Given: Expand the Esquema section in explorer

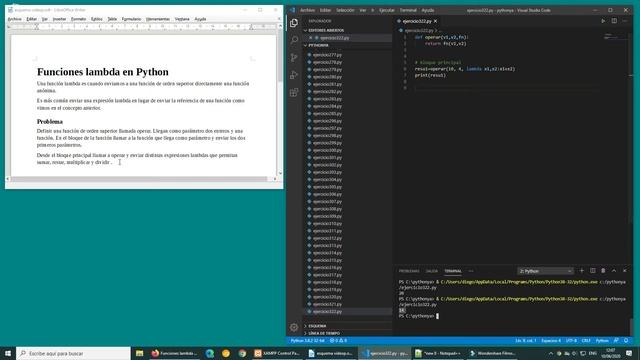Looking at the screenshot, I should tap(316, 326).
